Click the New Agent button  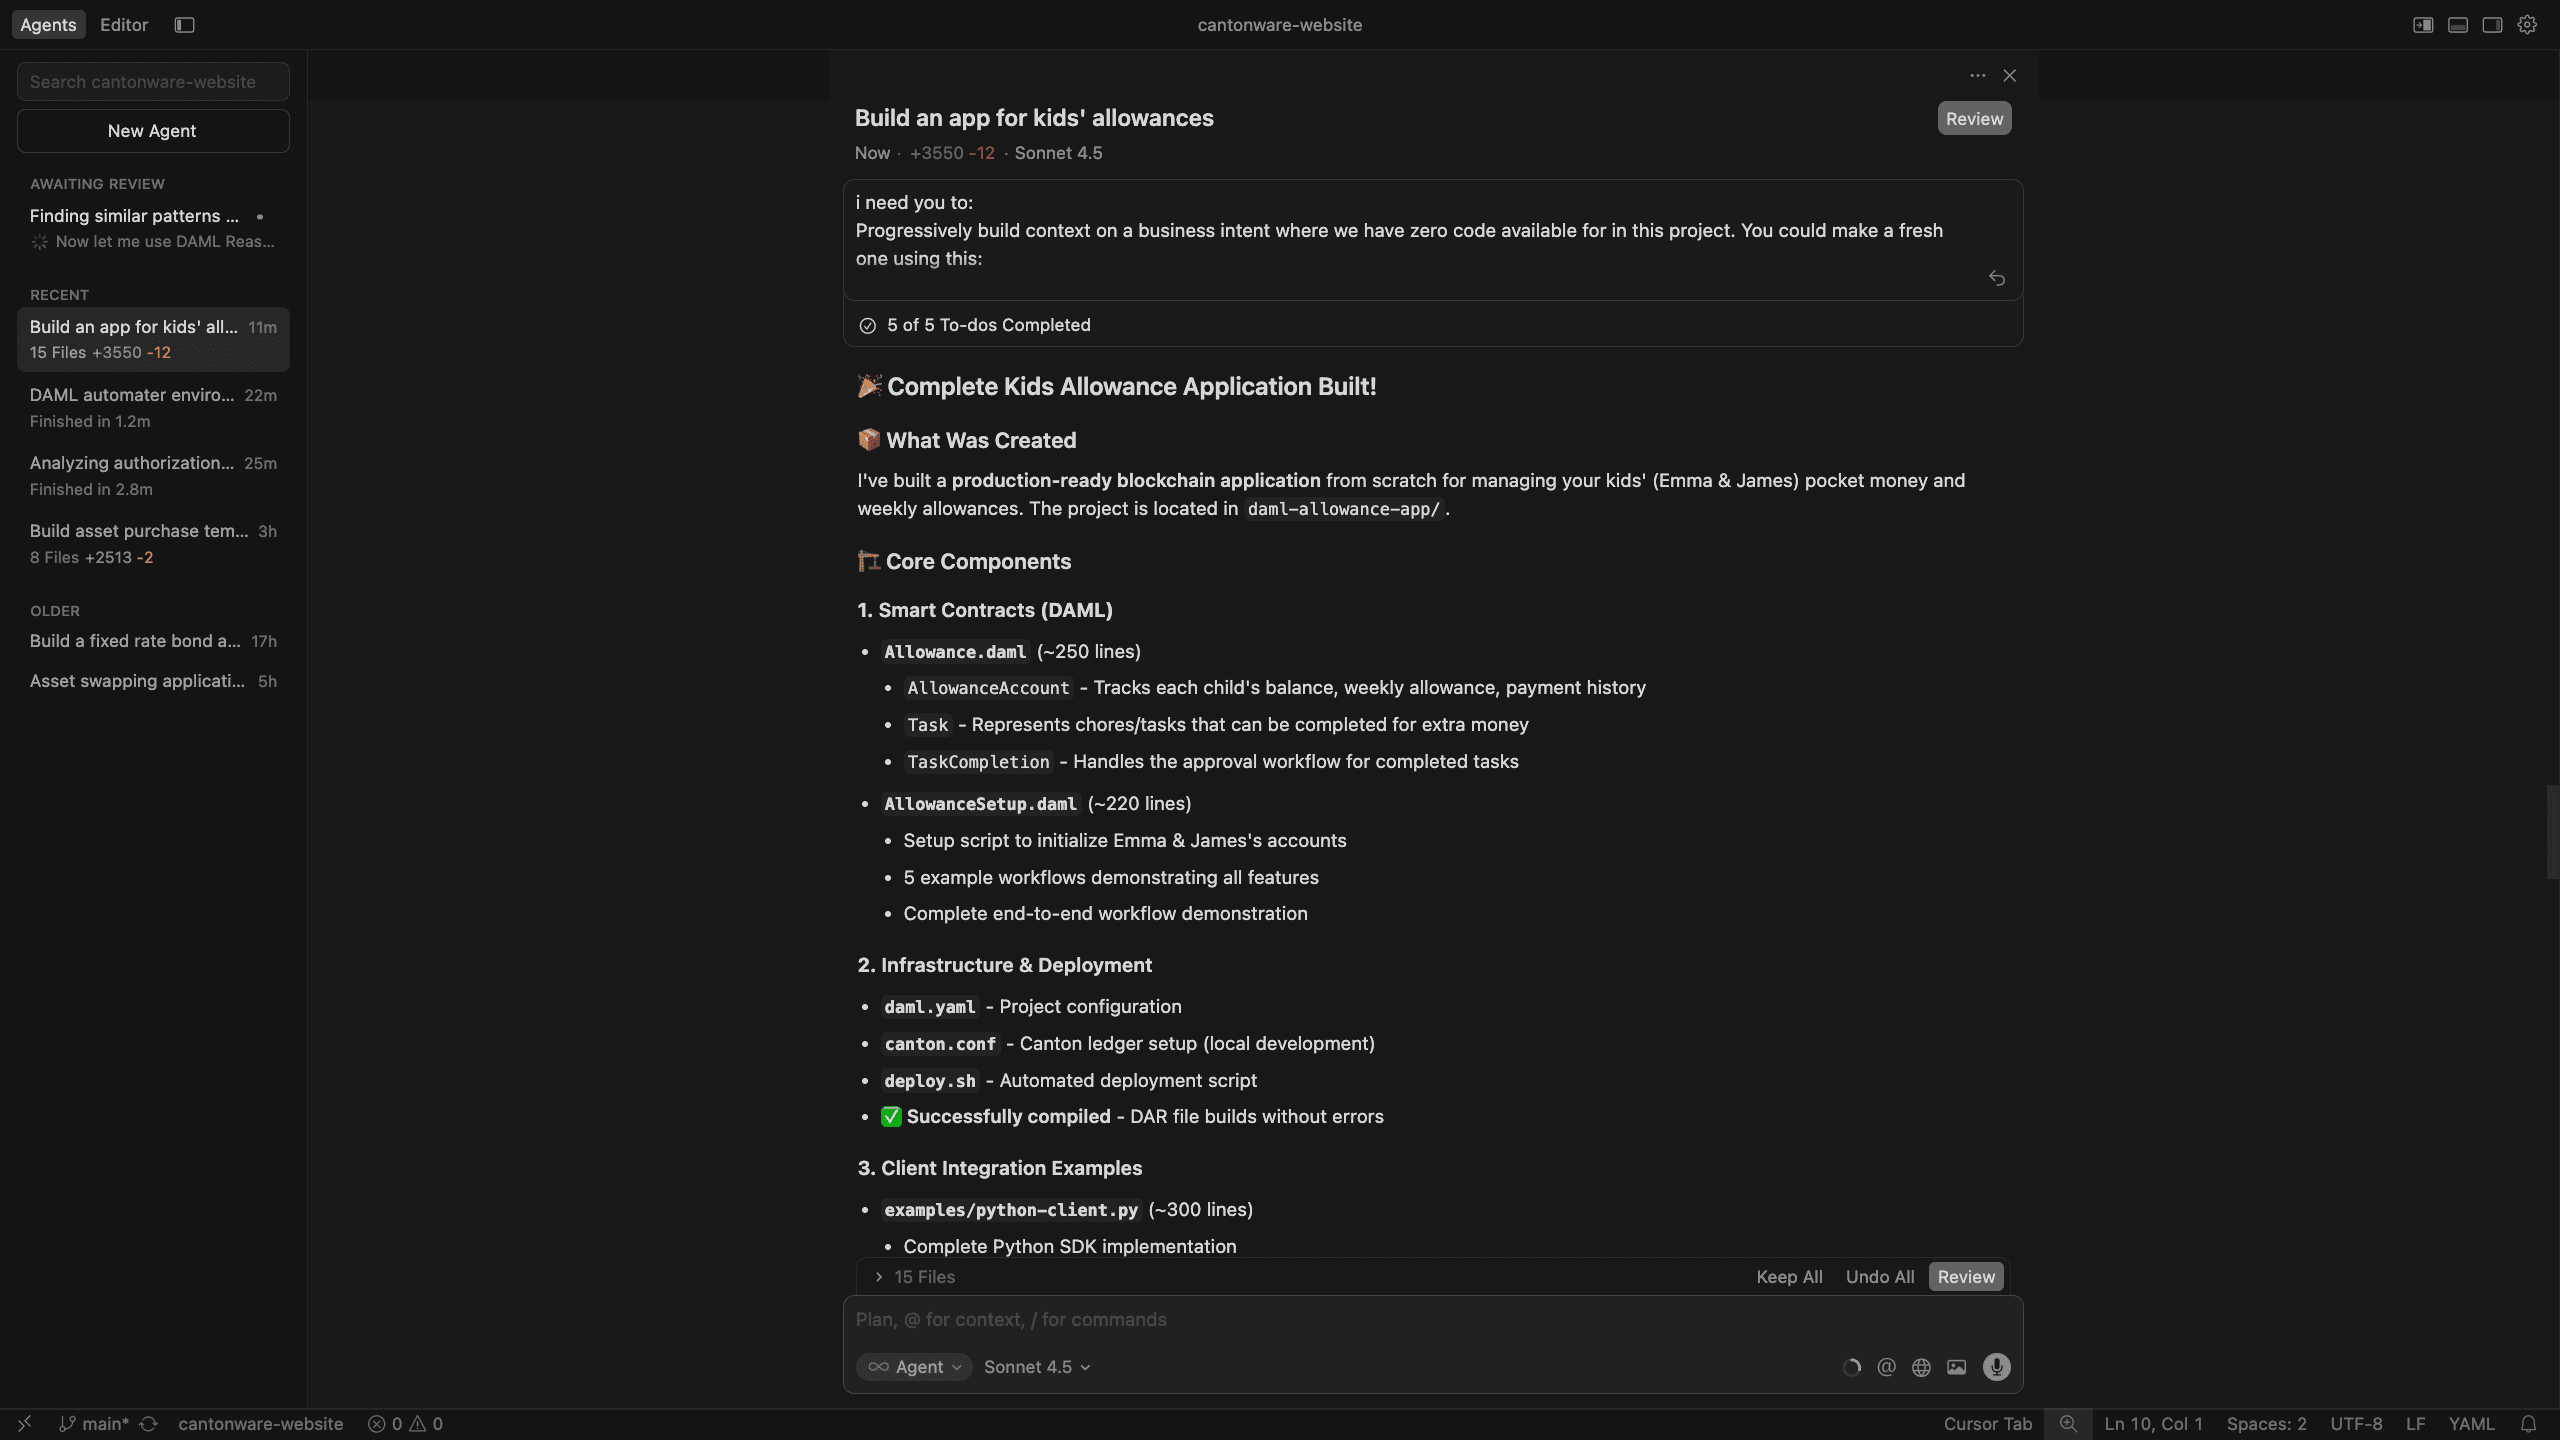tap(153, 131)
